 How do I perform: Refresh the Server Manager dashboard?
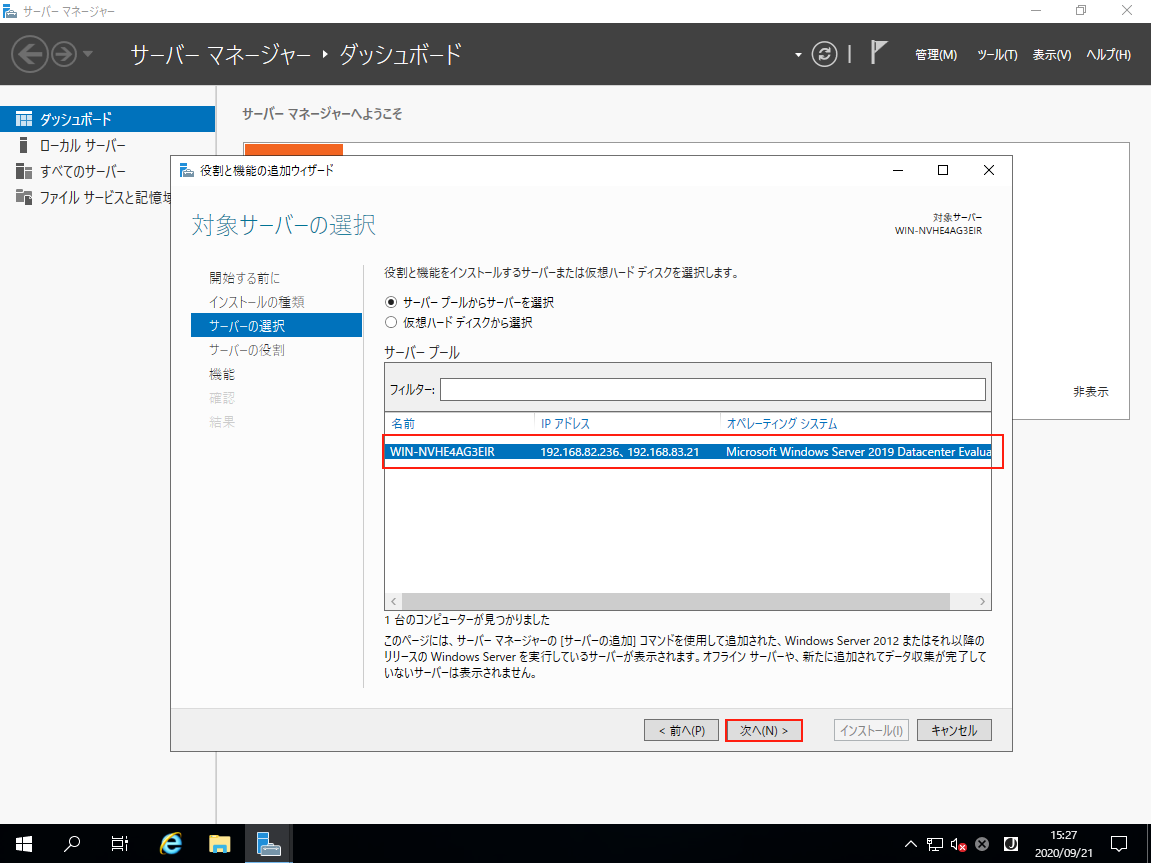pyautogui.click(x=824, y=54)
